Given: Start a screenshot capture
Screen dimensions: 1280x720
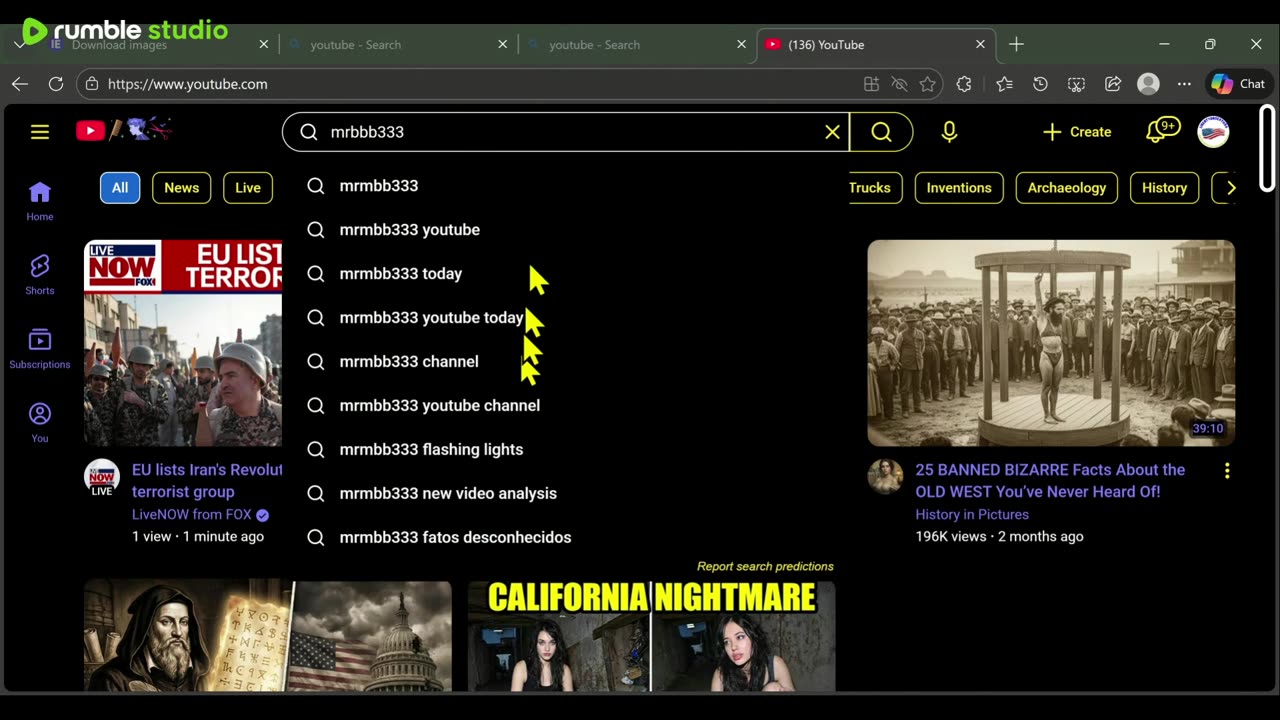Looking at the screenshot, I should (1076, 84).
